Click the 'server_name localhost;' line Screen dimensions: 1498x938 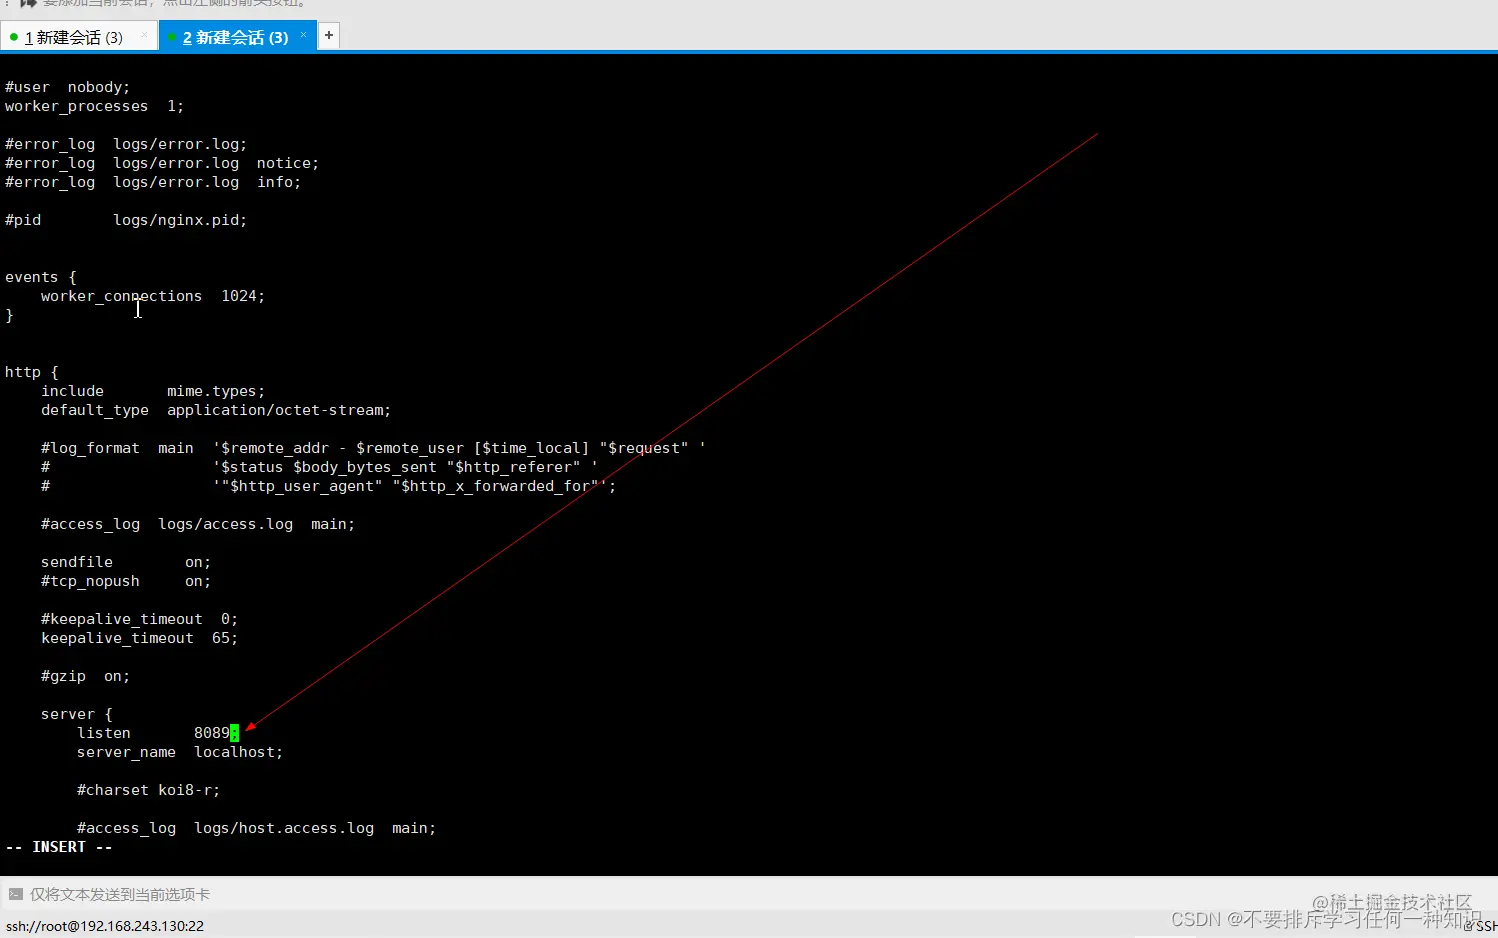(180, 752)
